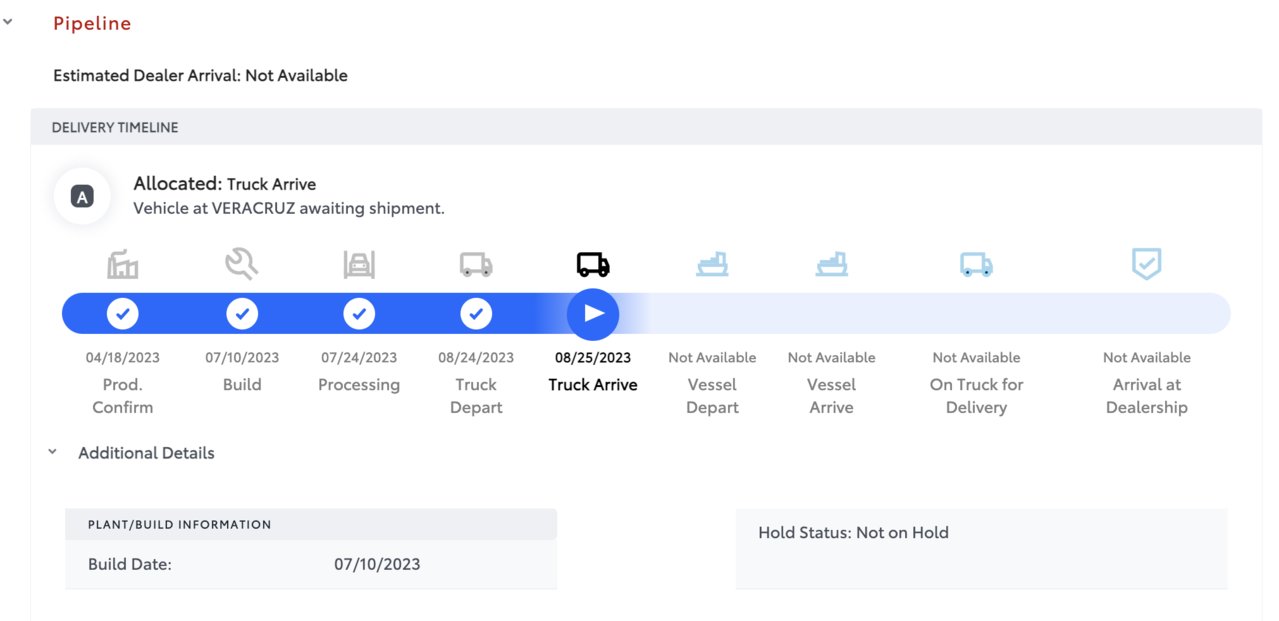Click the Prod. Confirm label
Viewport: 1279px width, 621px height.
click(x=123, y=396)
